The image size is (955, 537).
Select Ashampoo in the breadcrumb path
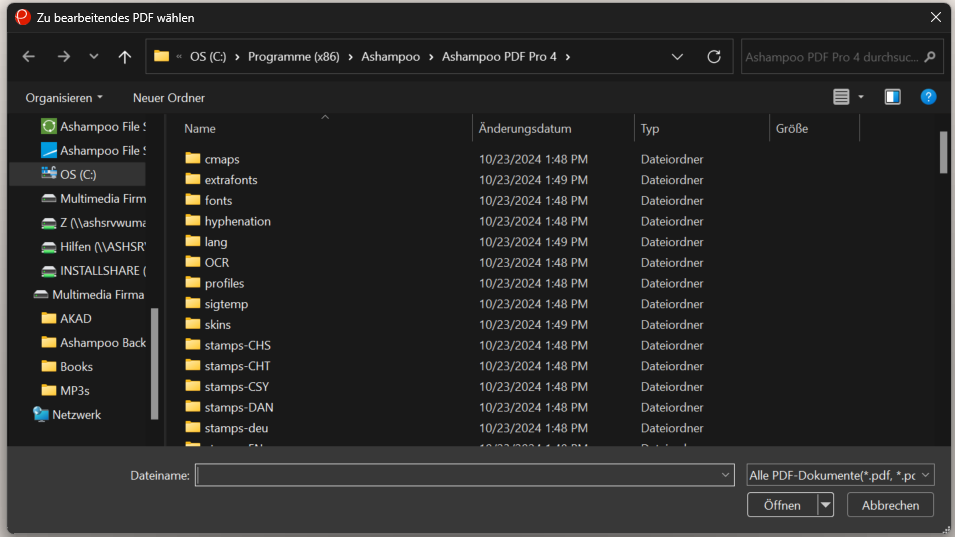tap(390, 57)
